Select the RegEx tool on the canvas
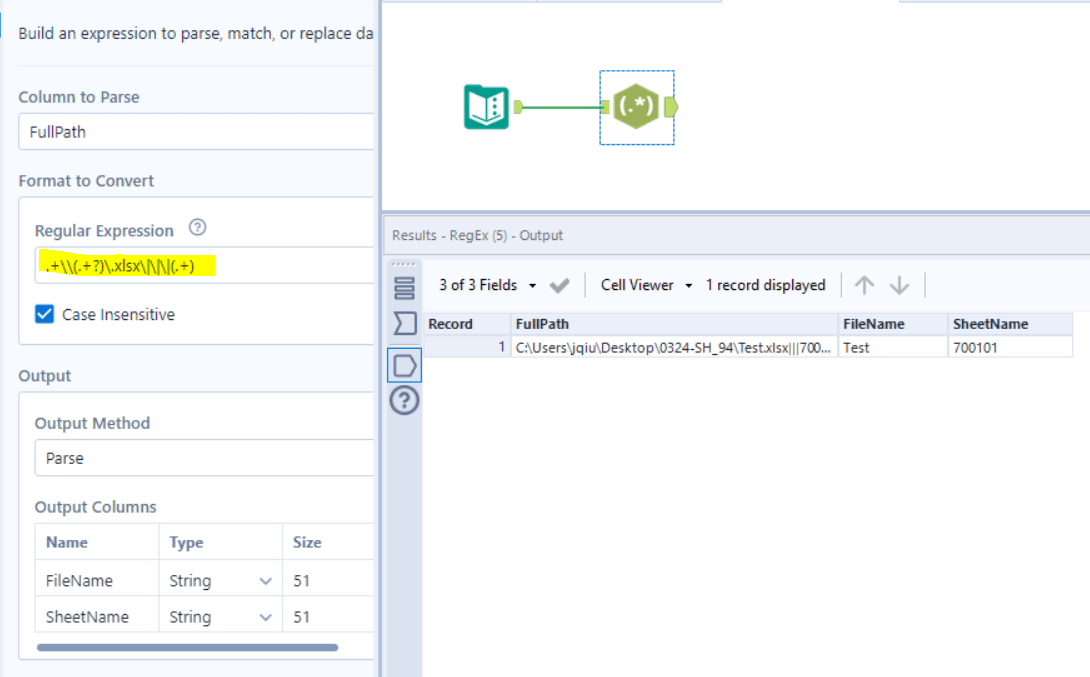The width and height of the screenshot is (1090, 677). pyautogui.click(x=637, y=106)
